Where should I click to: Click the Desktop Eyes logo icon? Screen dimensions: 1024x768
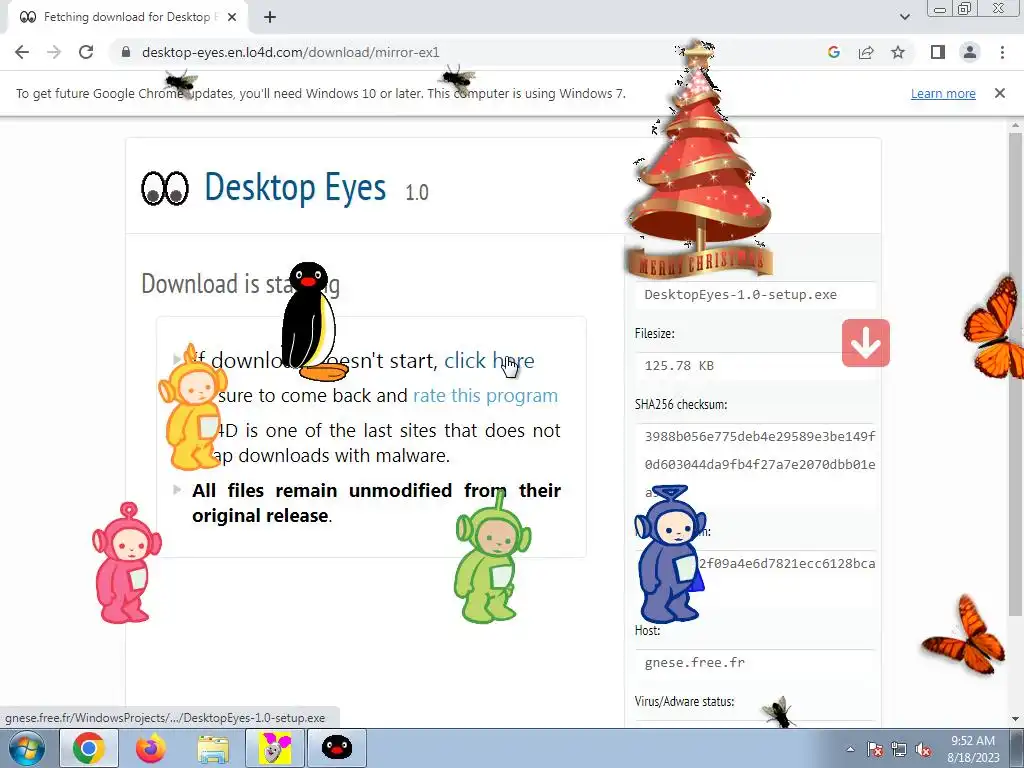pyautogui.click(x=165, y=189)
